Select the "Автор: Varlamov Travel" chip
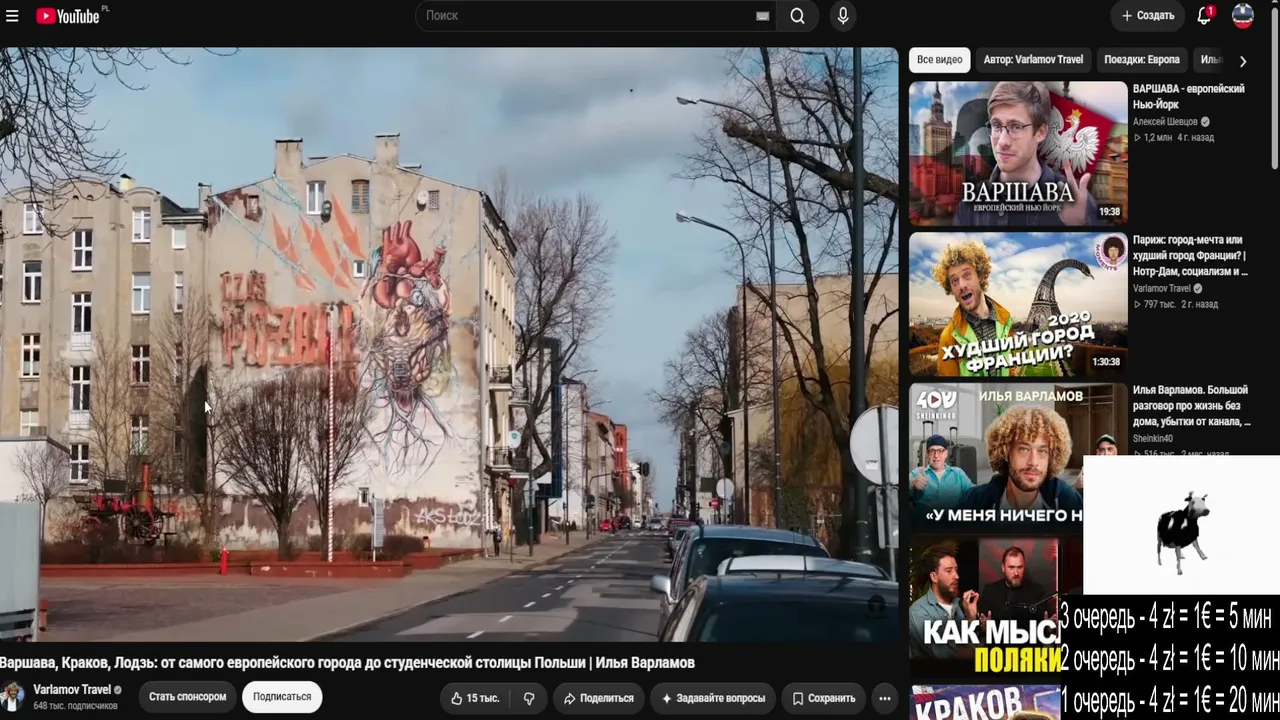The image size is (1280, 720). point(1033,60)
